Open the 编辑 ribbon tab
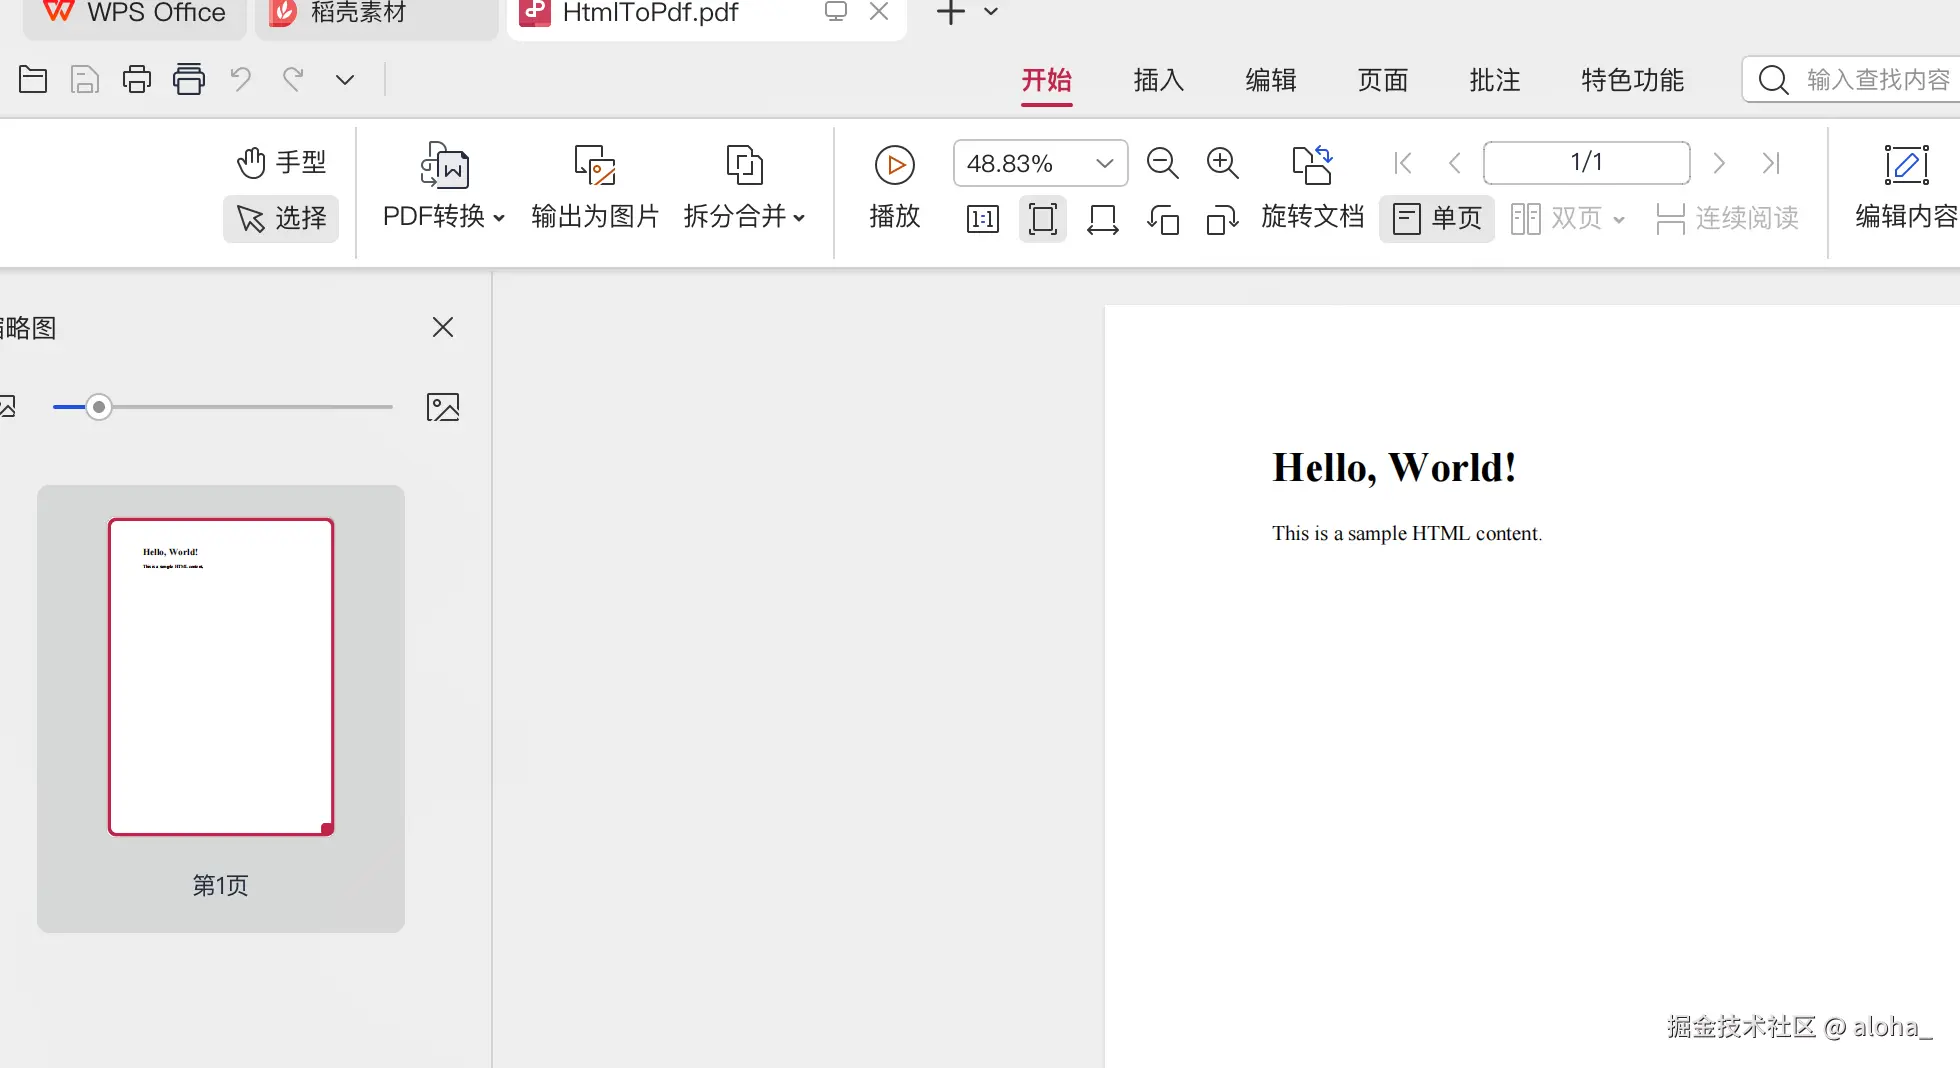The width and height of the screenshot is (1960, 1068). tap(1271, 80)
